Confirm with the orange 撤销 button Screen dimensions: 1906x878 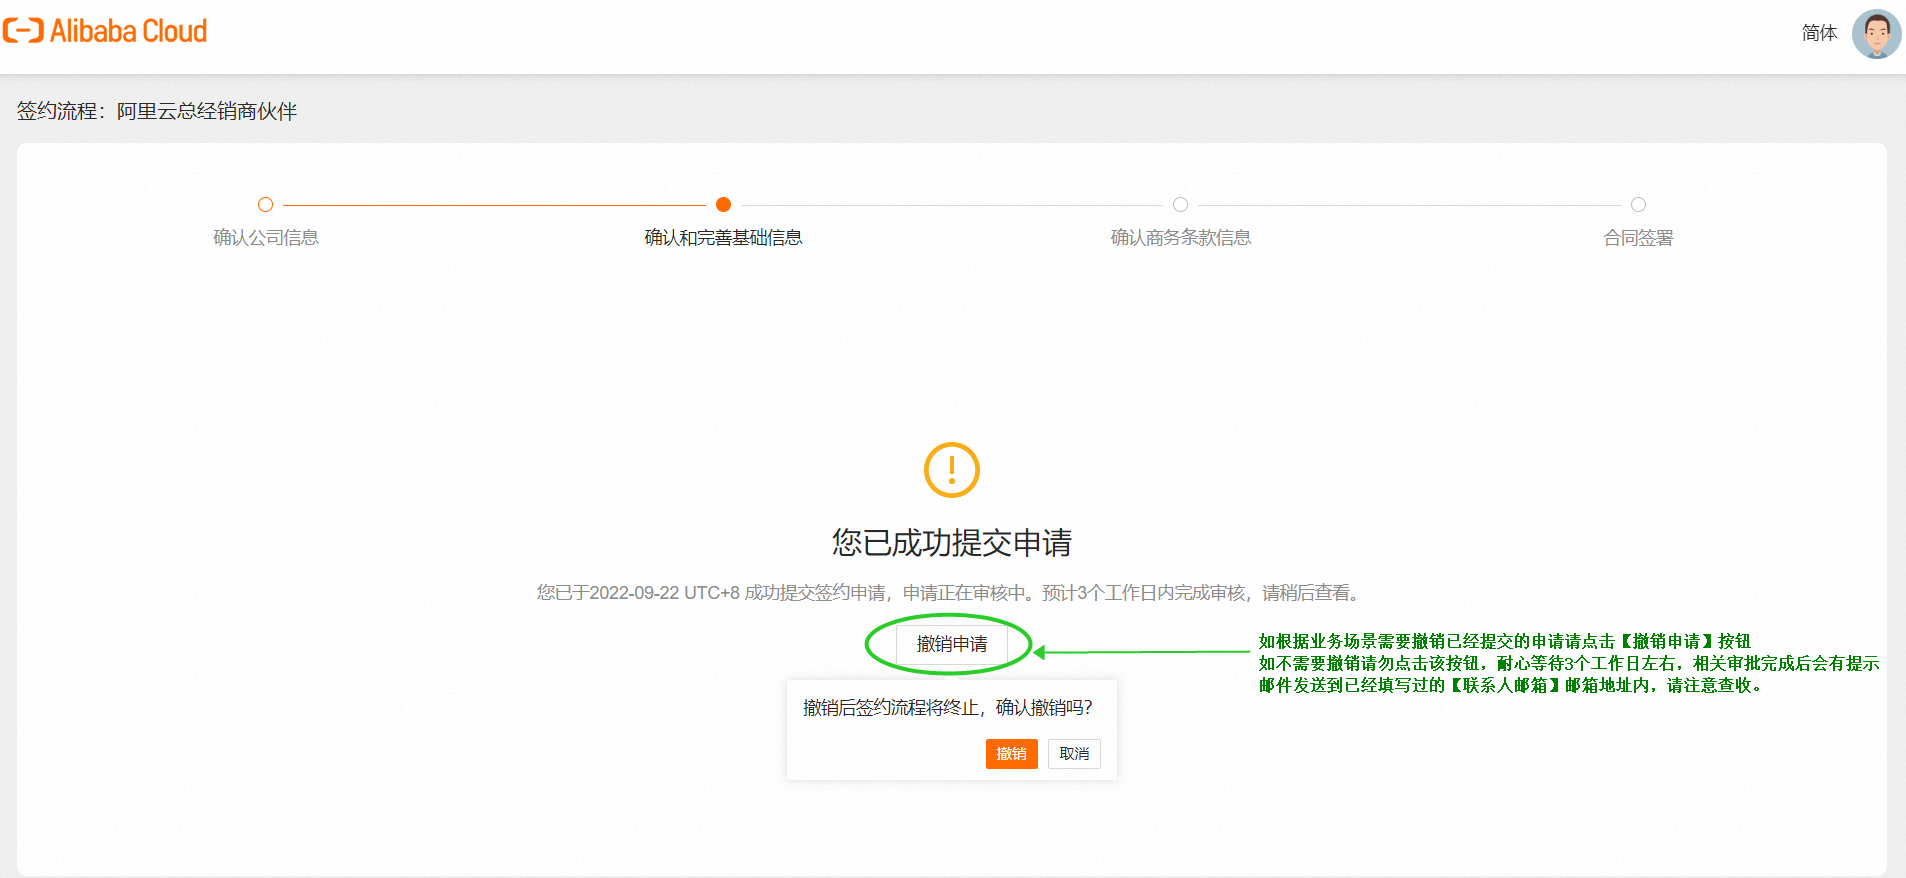pyautogui.click(x=1011, y=754)
